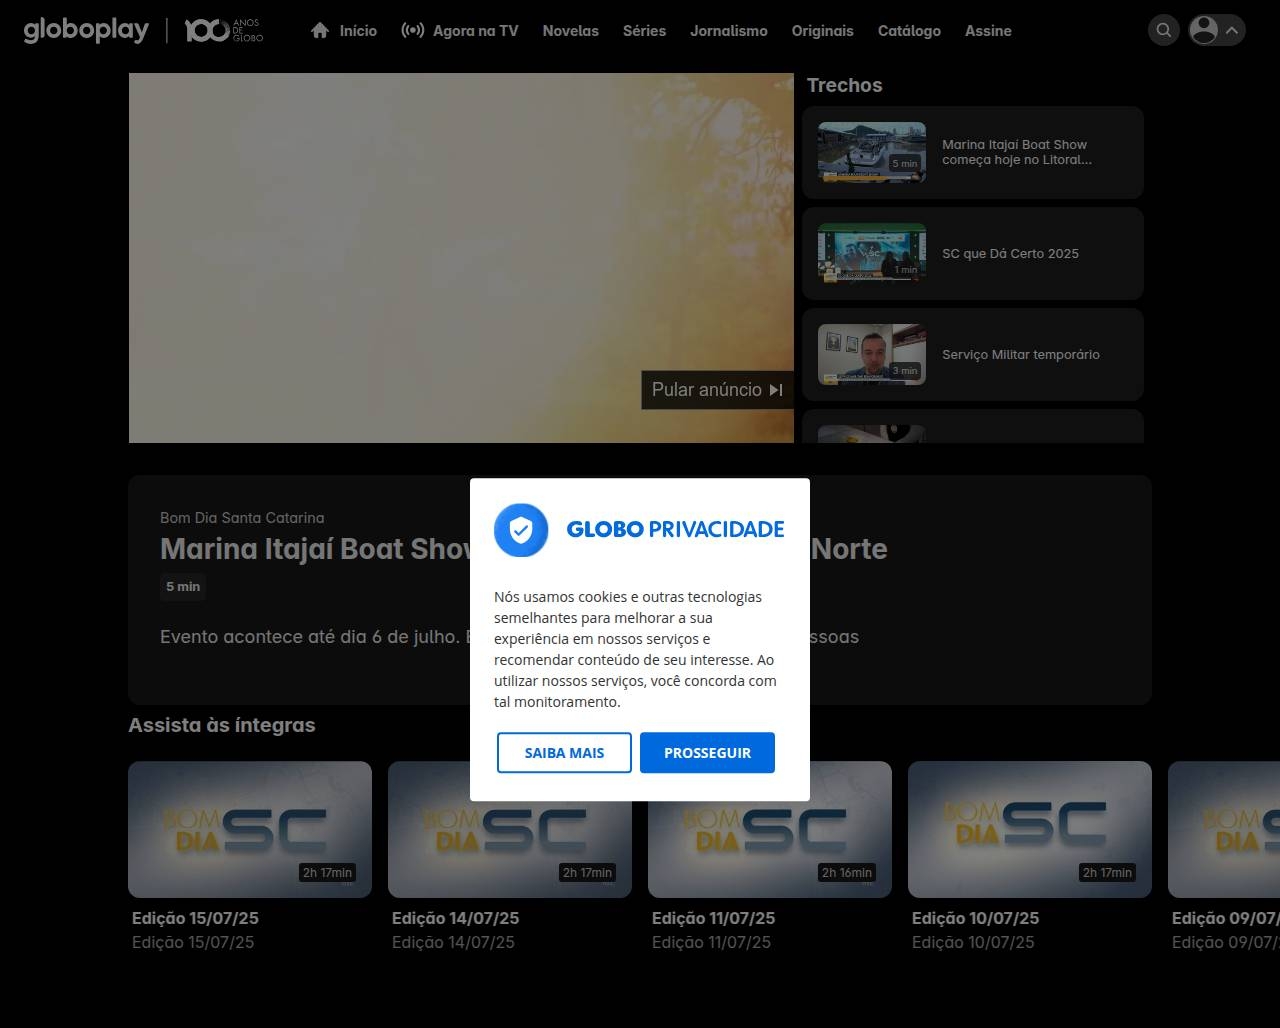Play the Marina Itajaí Boat Show clip
The height and width of the screenshot is (1028, 1280).
point(972,153)
